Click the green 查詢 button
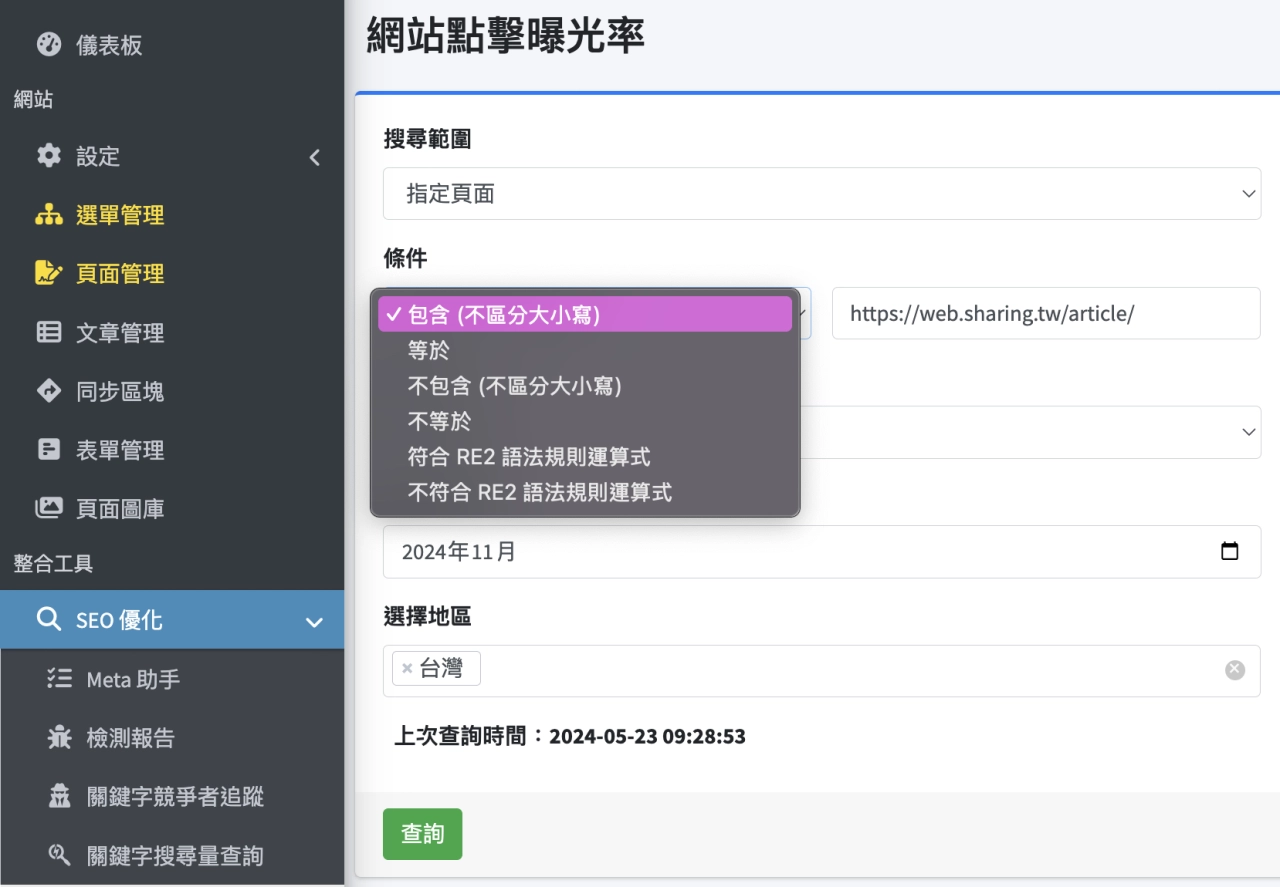 coord(422,834)
